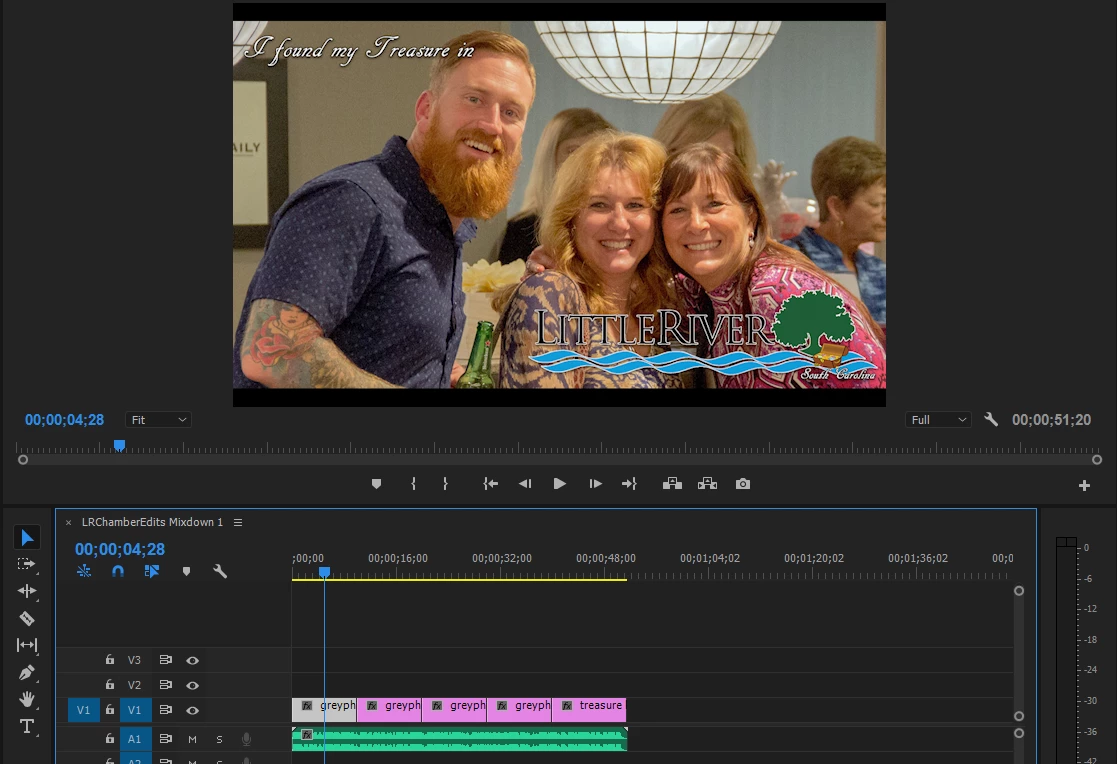The width and height of the screenshot is (1117, 764).
Task: Step forward one frame
Action: (x=596, y=484)
